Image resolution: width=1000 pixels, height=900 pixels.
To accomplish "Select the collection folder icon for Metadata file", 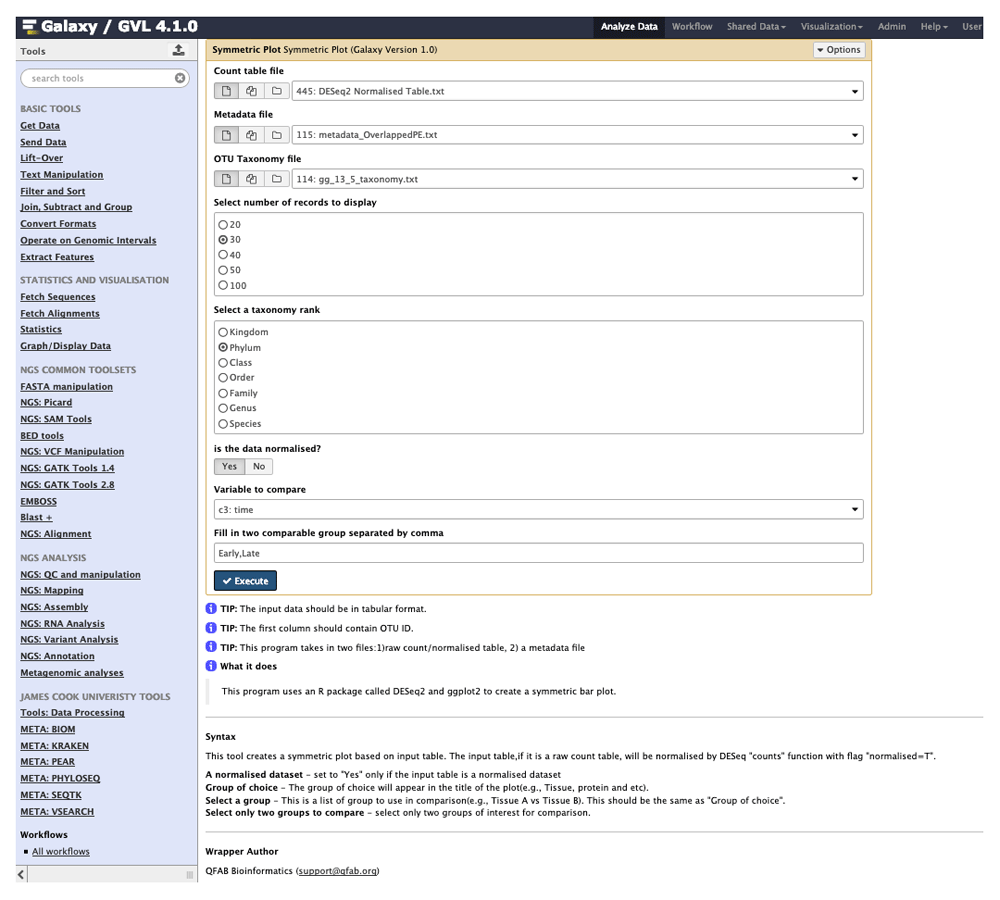I will coord(278,134).
